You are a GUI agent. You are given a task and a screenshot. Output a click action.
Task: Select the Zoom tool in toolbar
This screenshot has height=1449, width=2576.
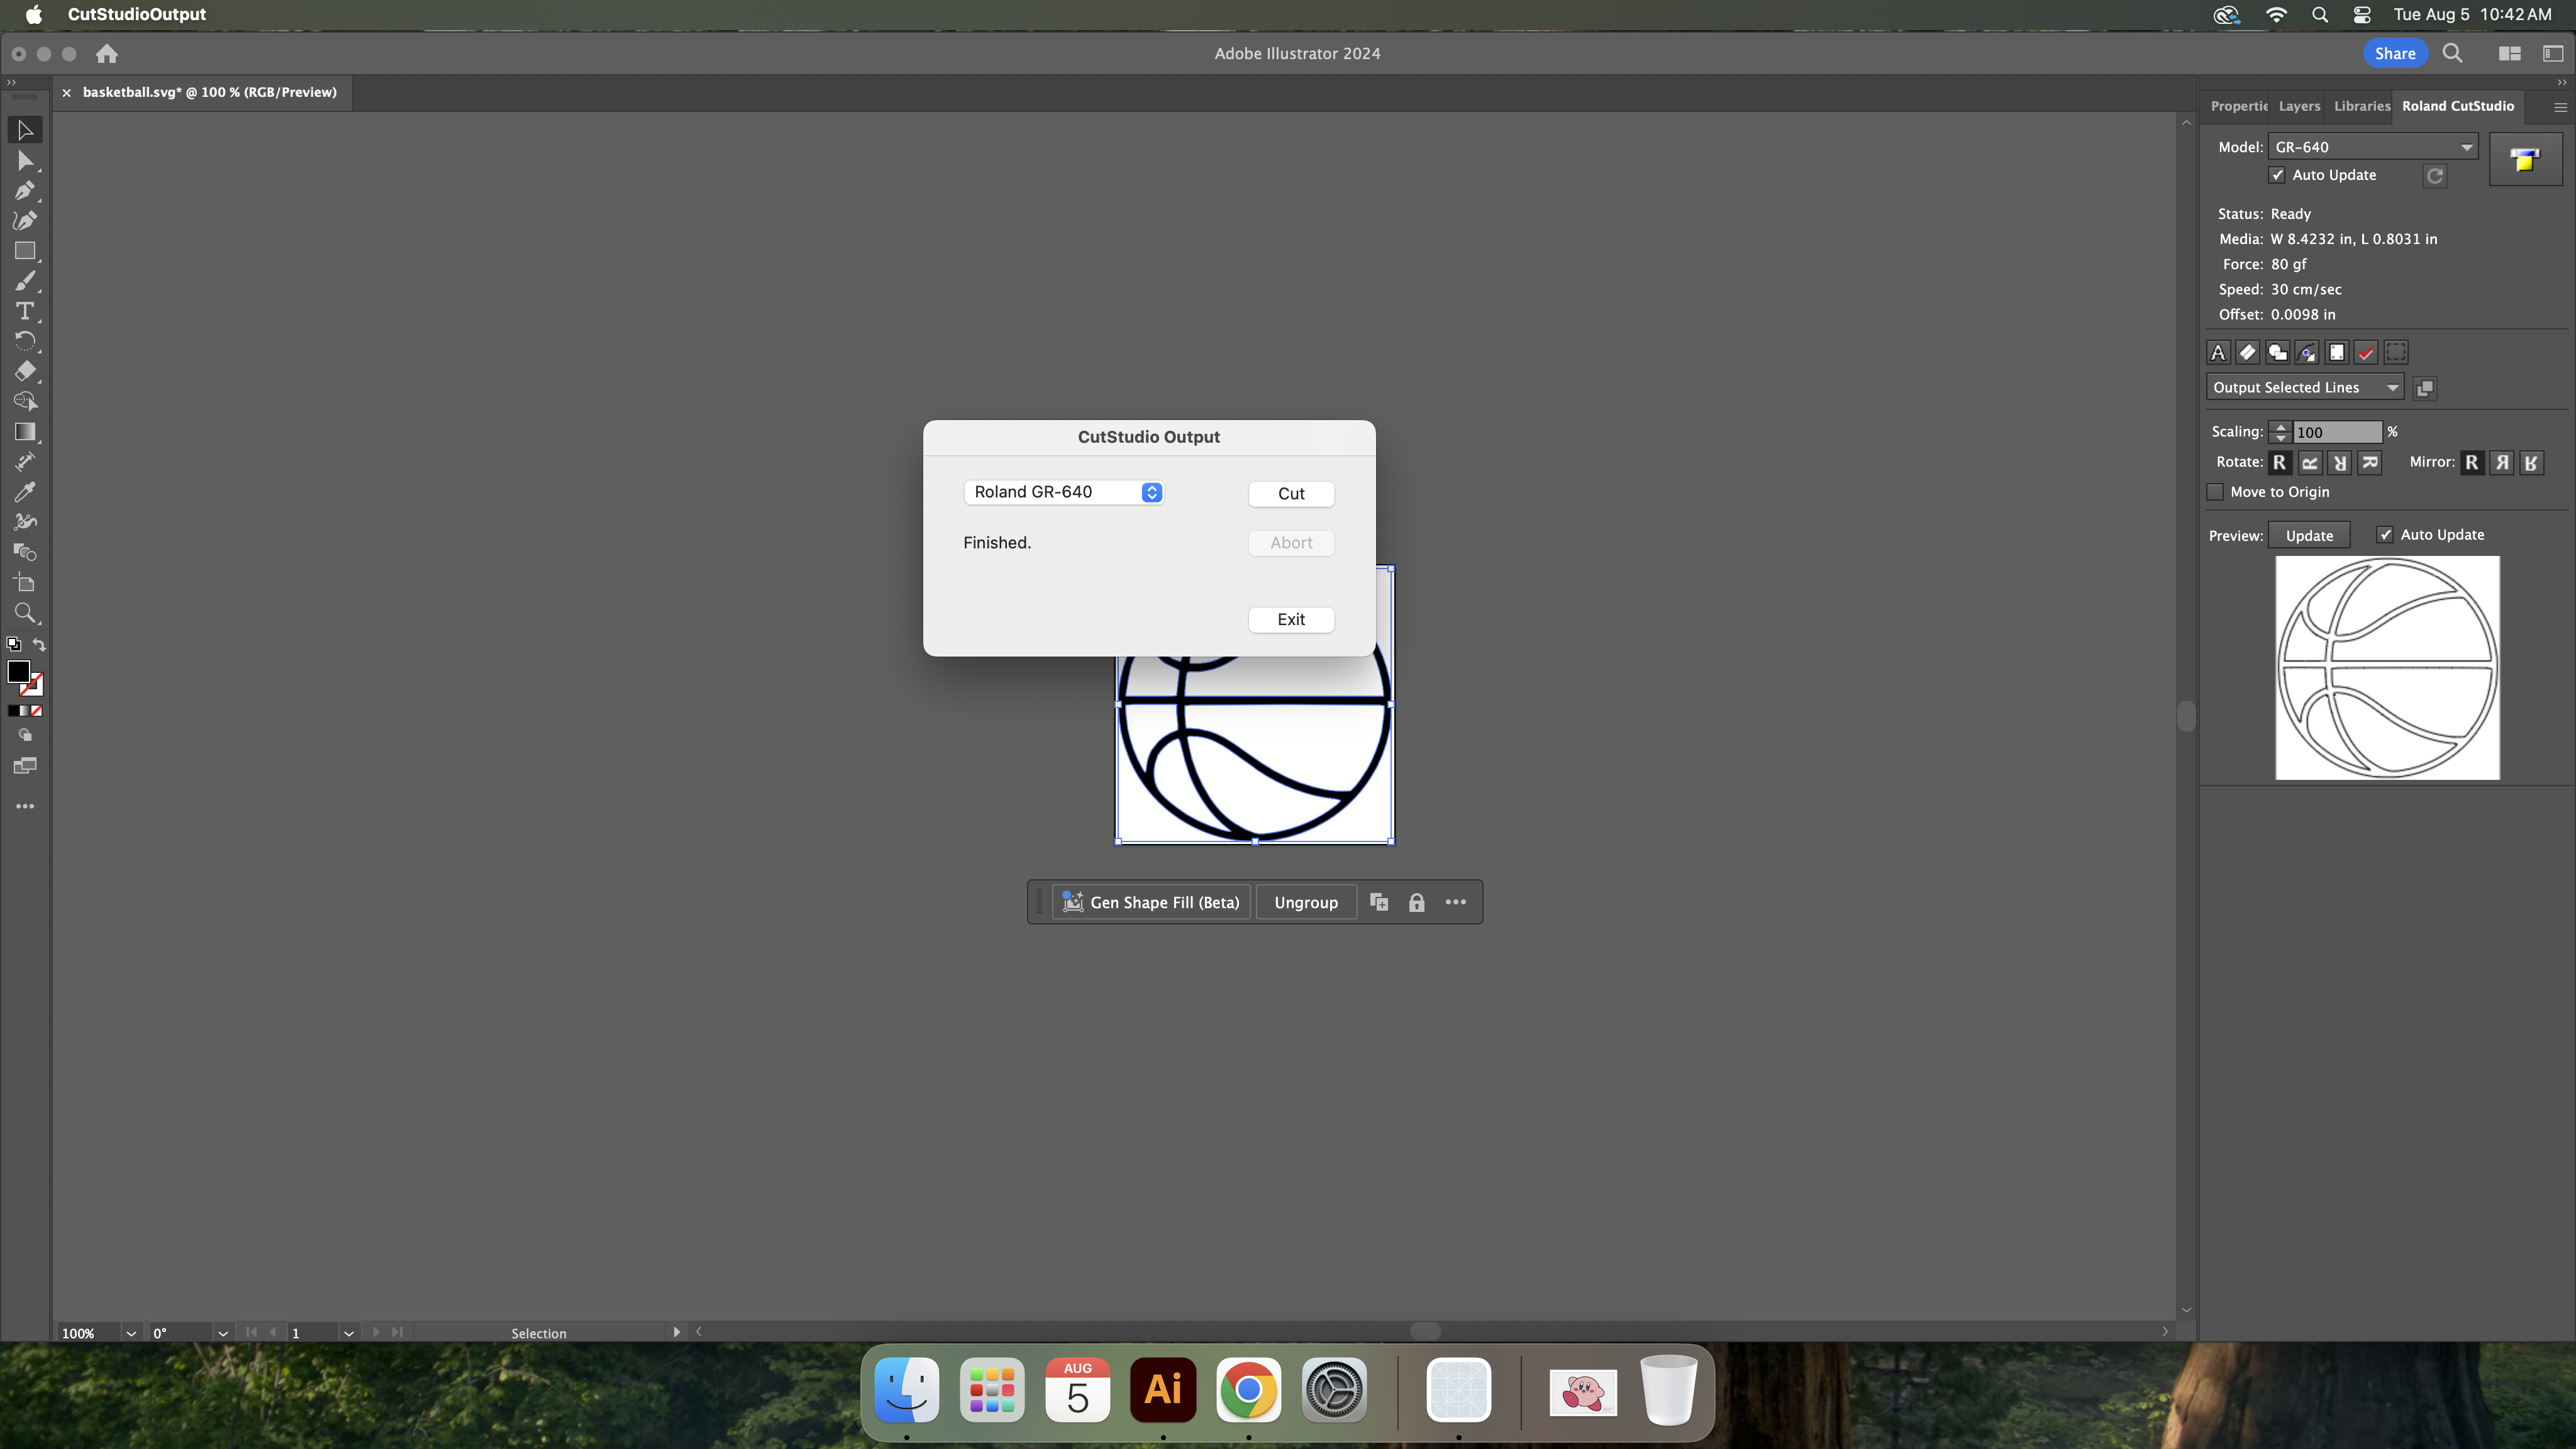(25, 613)
